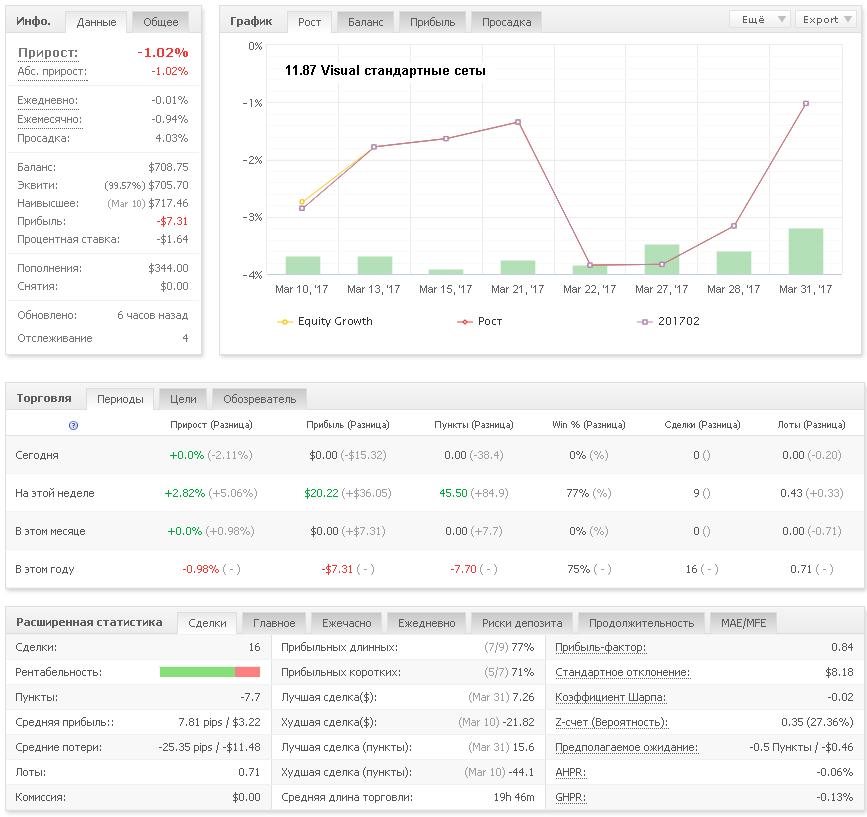Toggle 201702 series legend marker
The height and width of the screenshot is (817, 867).
(645, 322)
